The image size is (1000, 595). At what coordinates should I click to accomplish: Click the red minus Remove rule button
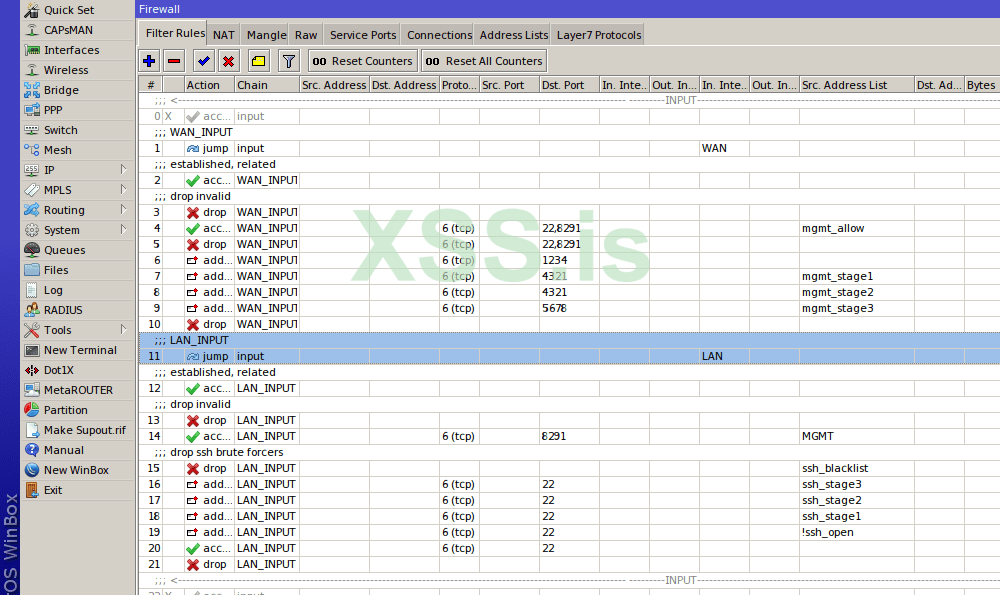click(174, 61)
